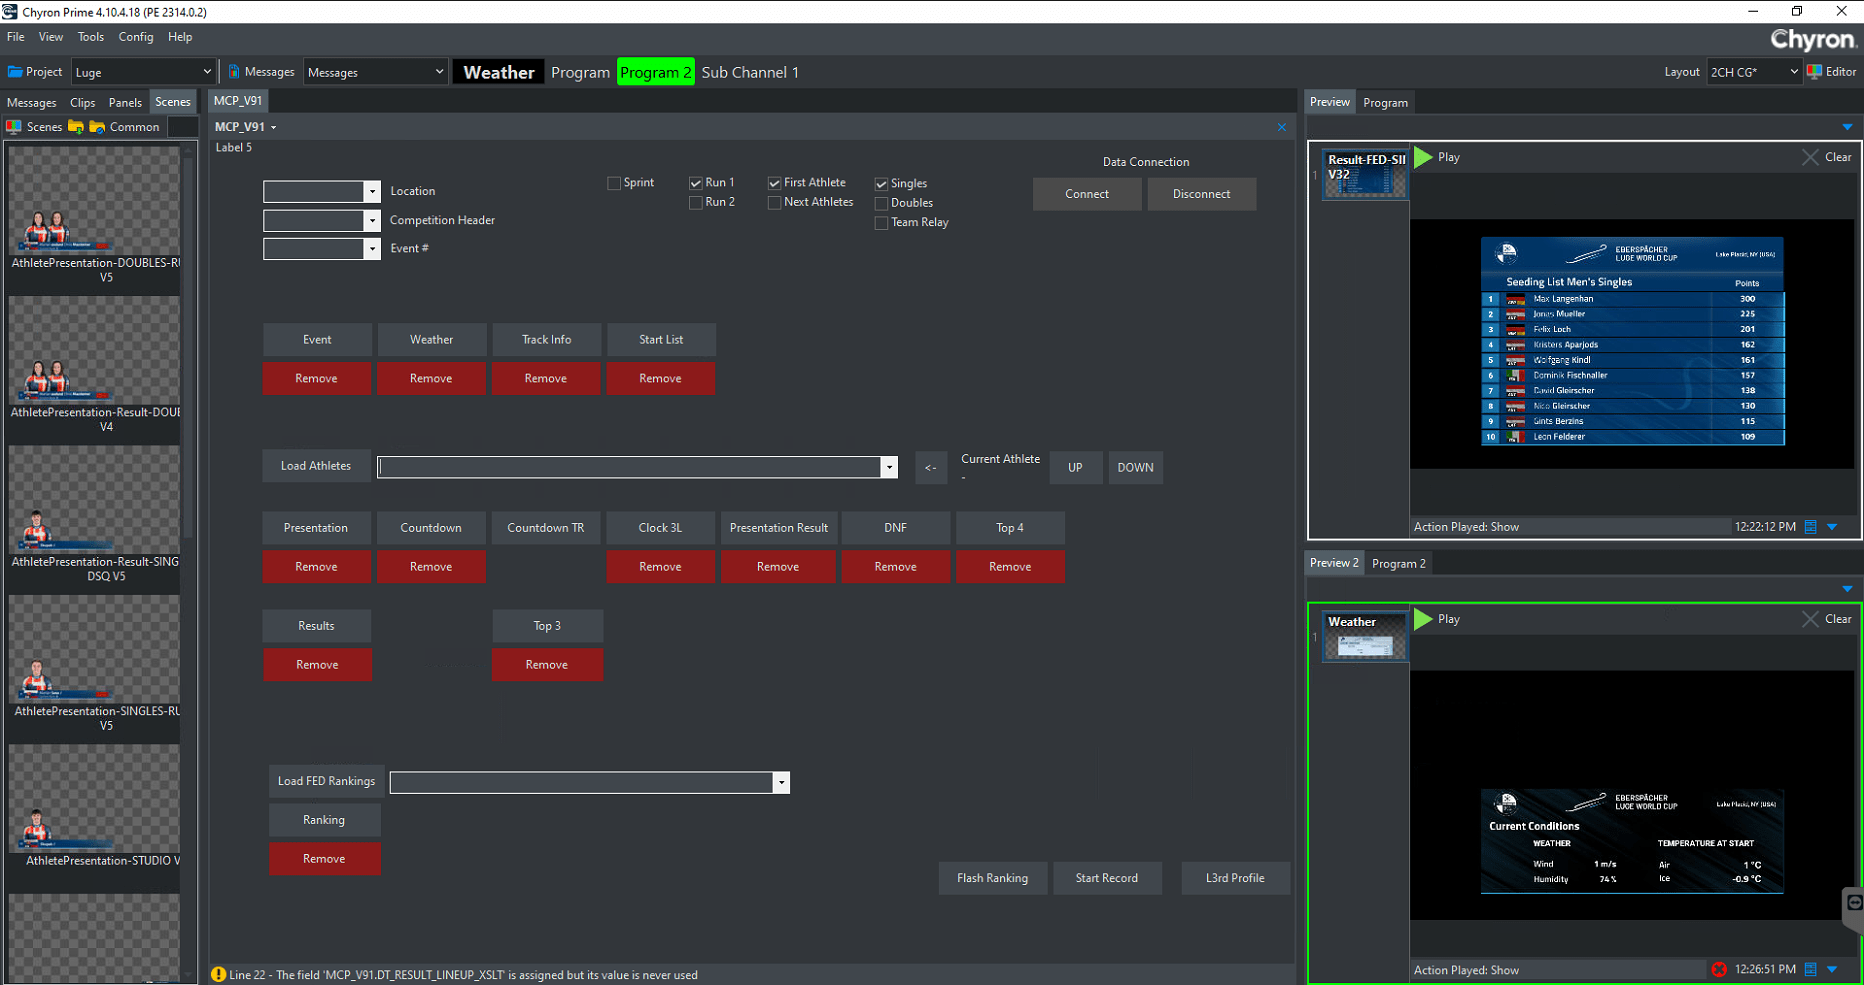Click the Editor icon at top right
1864x985 pixels.
[1814, 72]
